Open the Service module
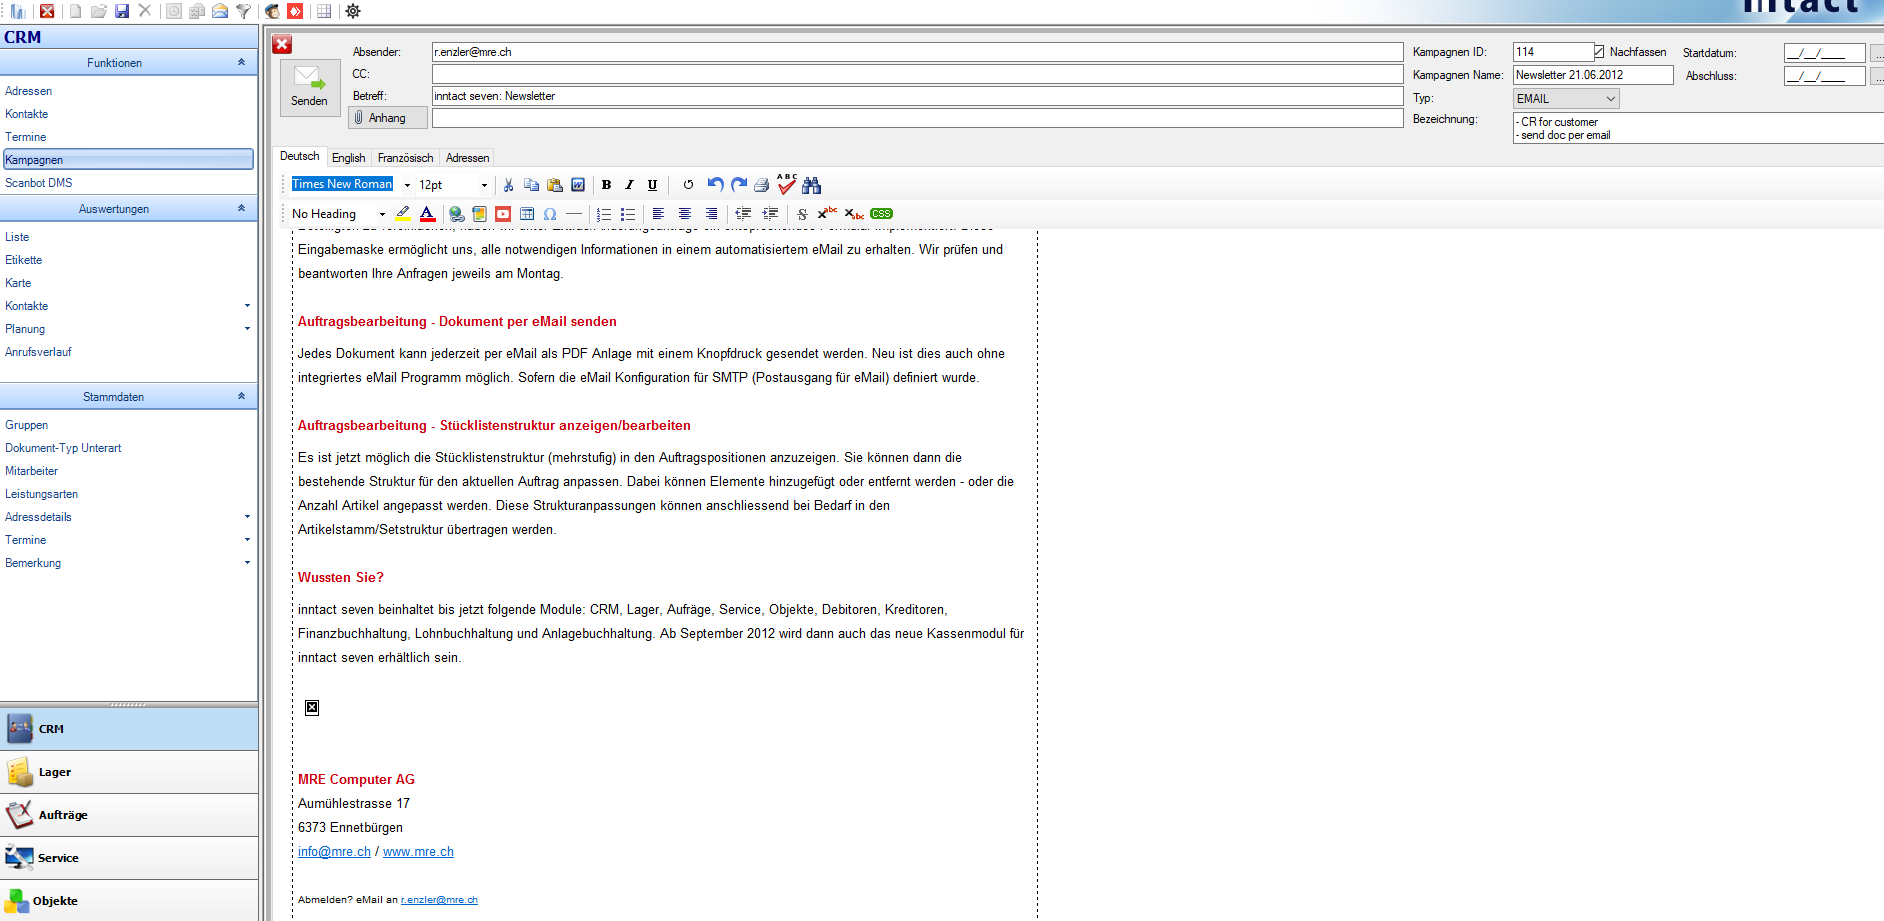 [x=129, y=858]
